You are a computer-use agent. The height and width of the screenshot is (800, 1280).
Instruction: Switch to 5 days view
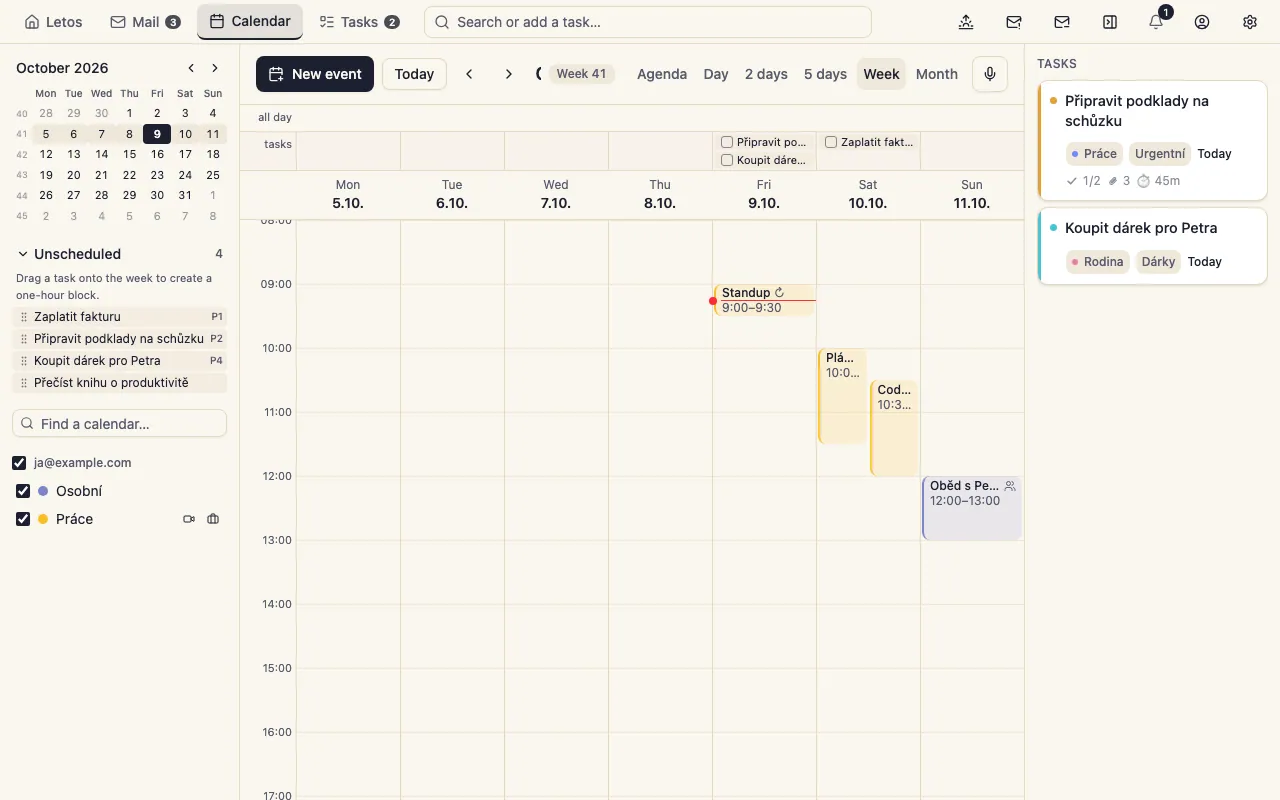(x=825, y=74)
